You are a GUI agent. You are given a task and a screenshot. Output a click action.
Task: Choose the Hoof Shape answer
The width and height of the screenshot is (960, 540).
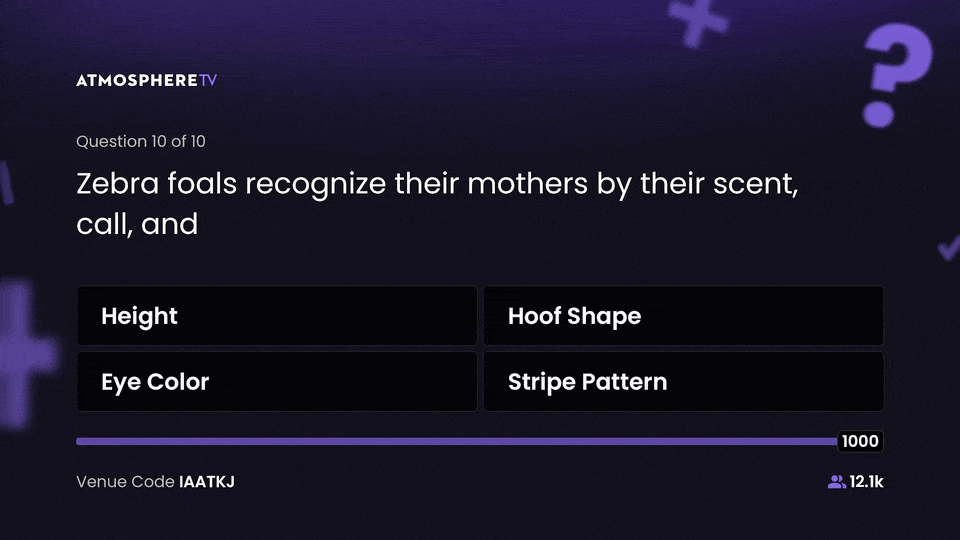pos(683,316)
